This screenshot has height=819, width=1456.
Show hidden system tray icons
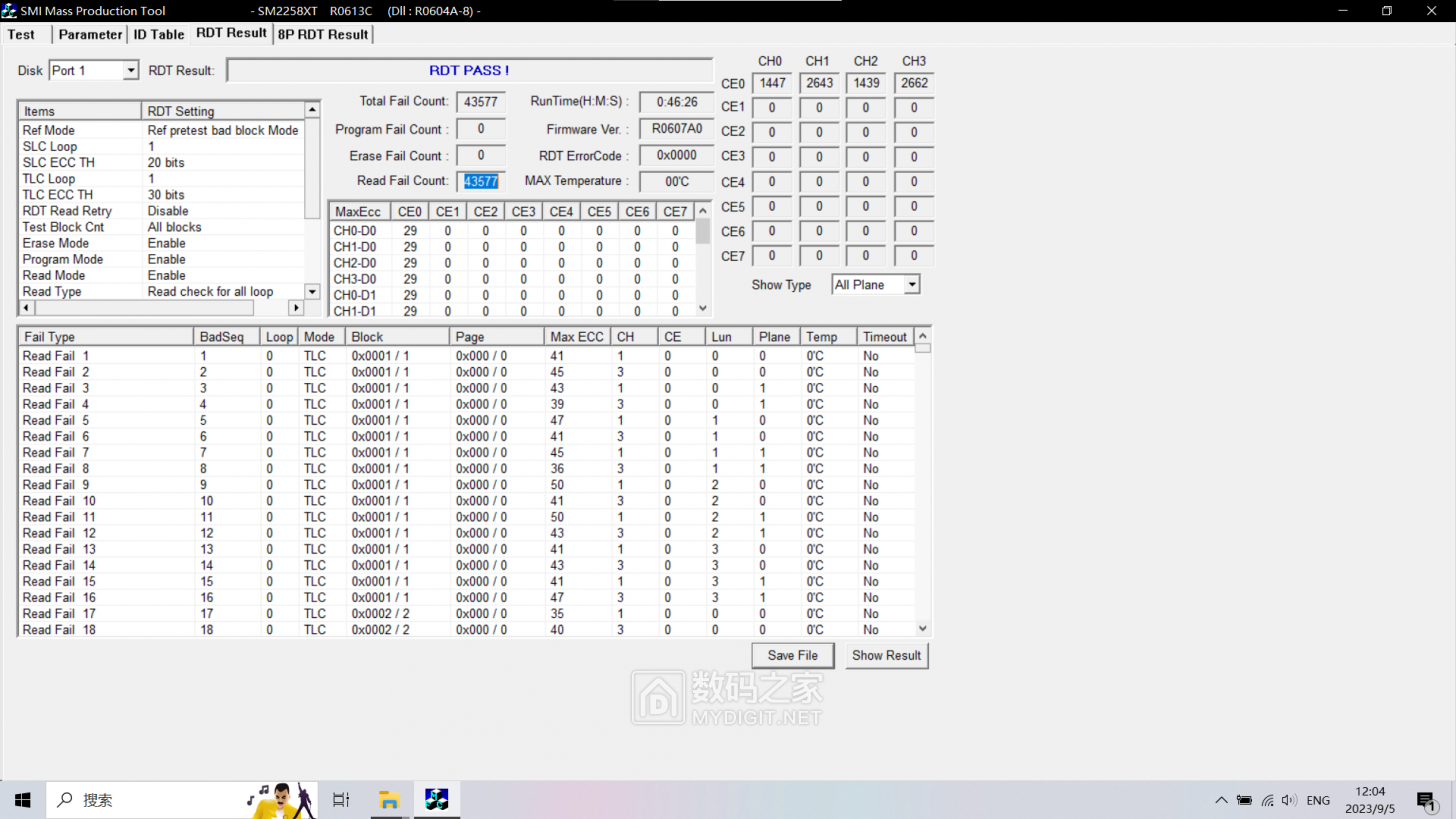1221,800
